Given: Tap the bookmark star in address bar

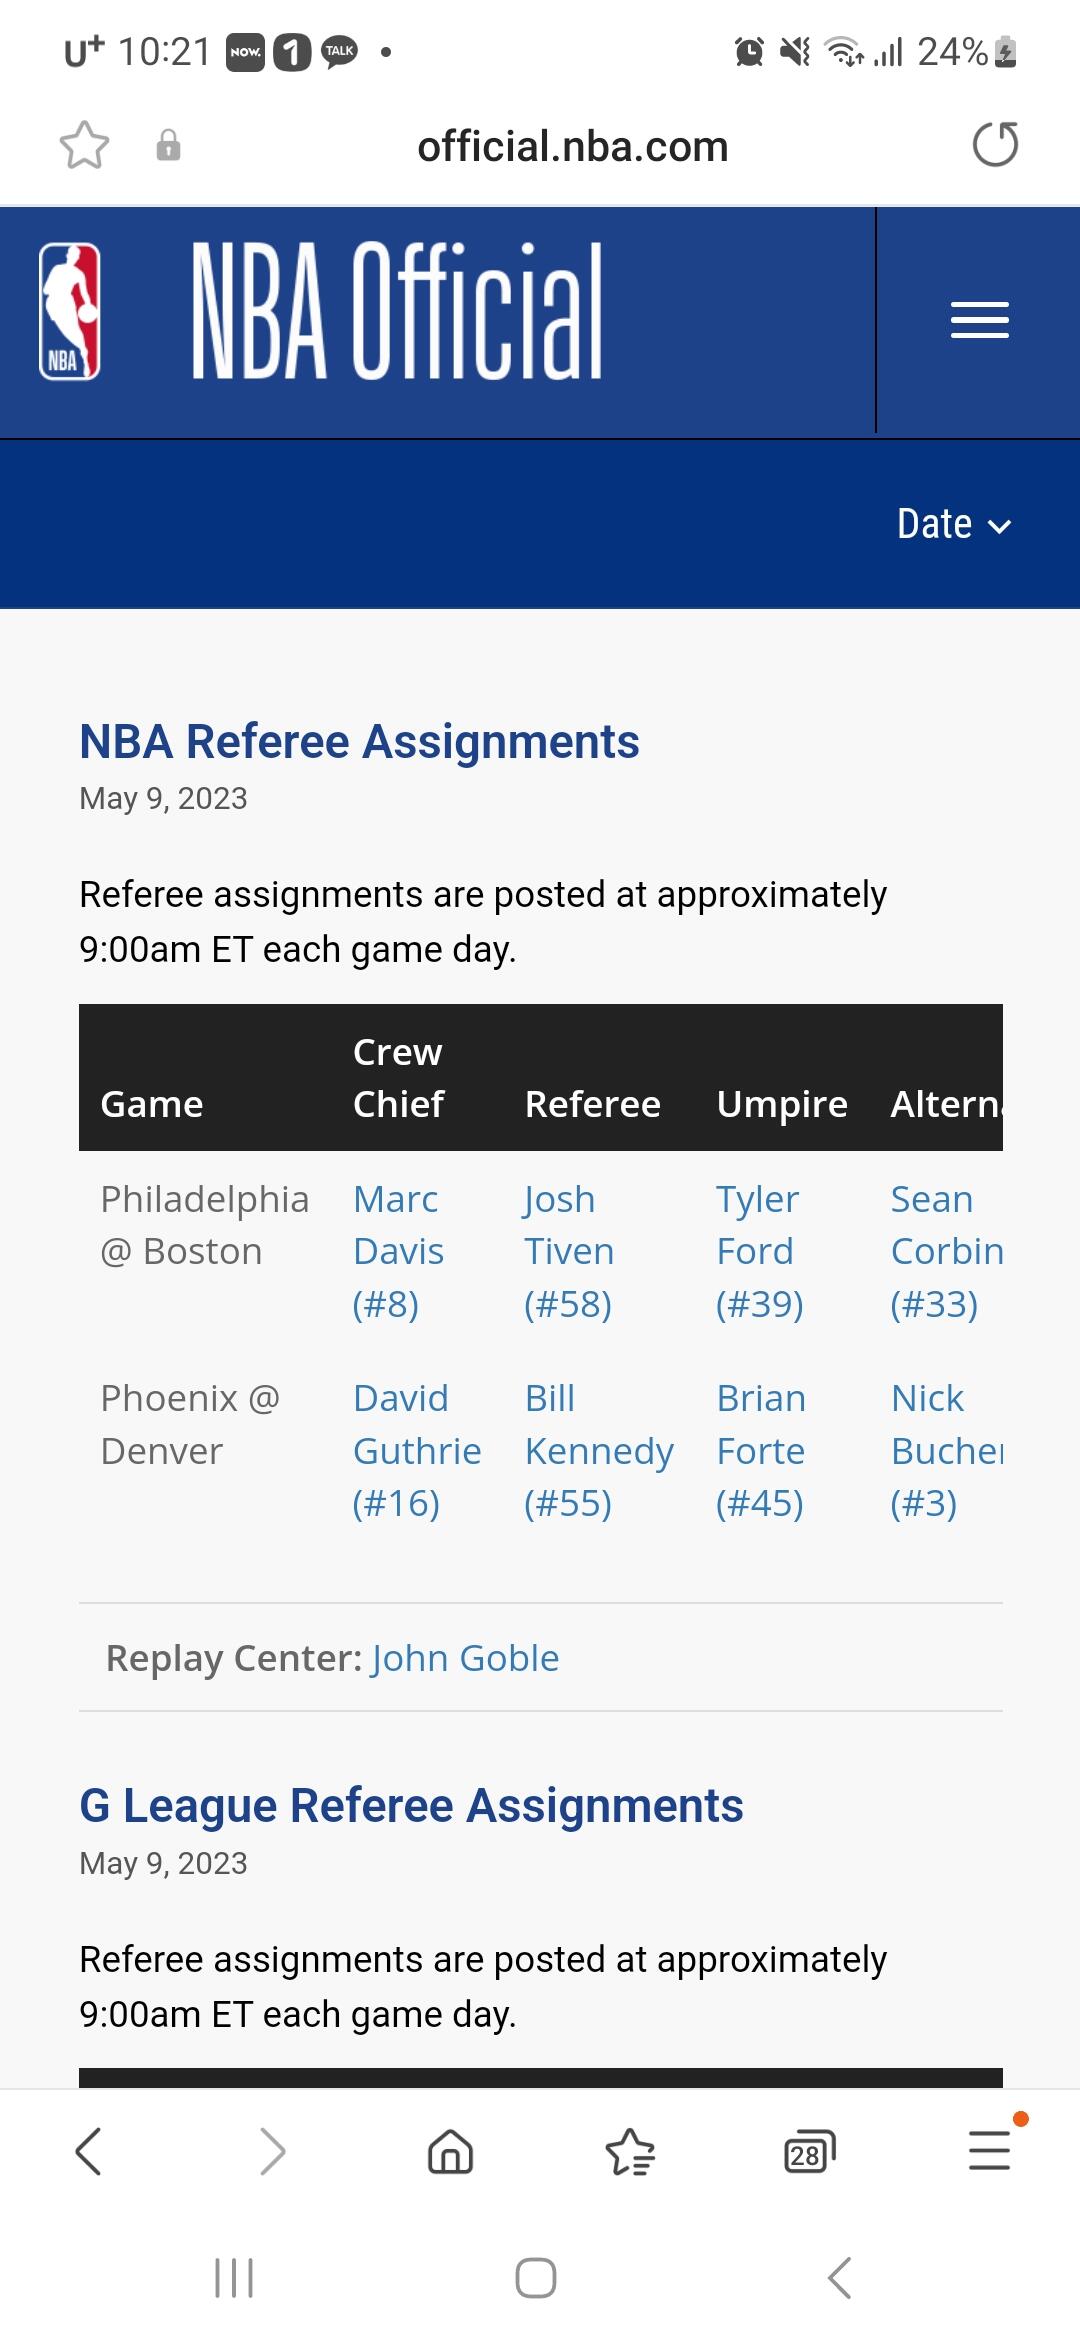Looking at the screenshot, I should pos(84,146).
